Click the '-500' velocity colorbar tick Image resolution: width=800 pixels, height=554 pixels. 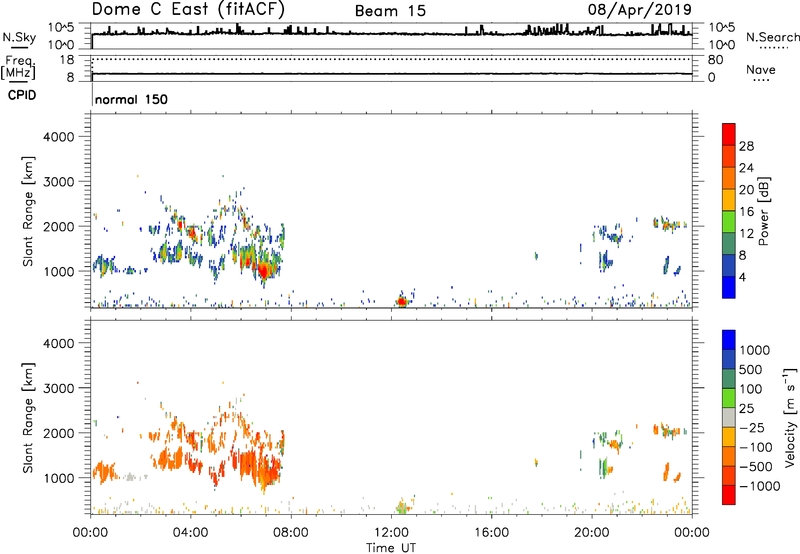755,467
